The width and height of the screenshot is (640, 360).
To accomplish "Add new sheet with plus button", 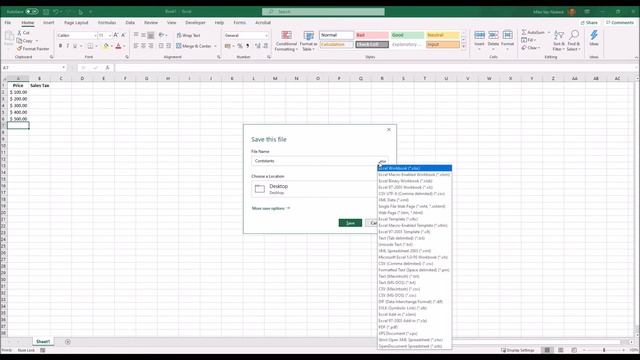I will (x=68, y=342).
